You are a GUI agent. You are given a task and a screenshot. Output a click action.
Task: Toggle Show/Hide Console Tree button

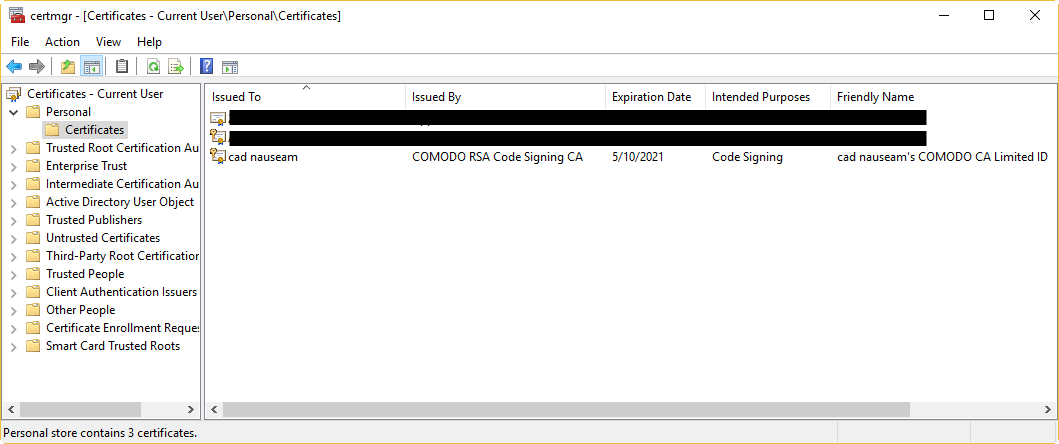click(91, 66)
